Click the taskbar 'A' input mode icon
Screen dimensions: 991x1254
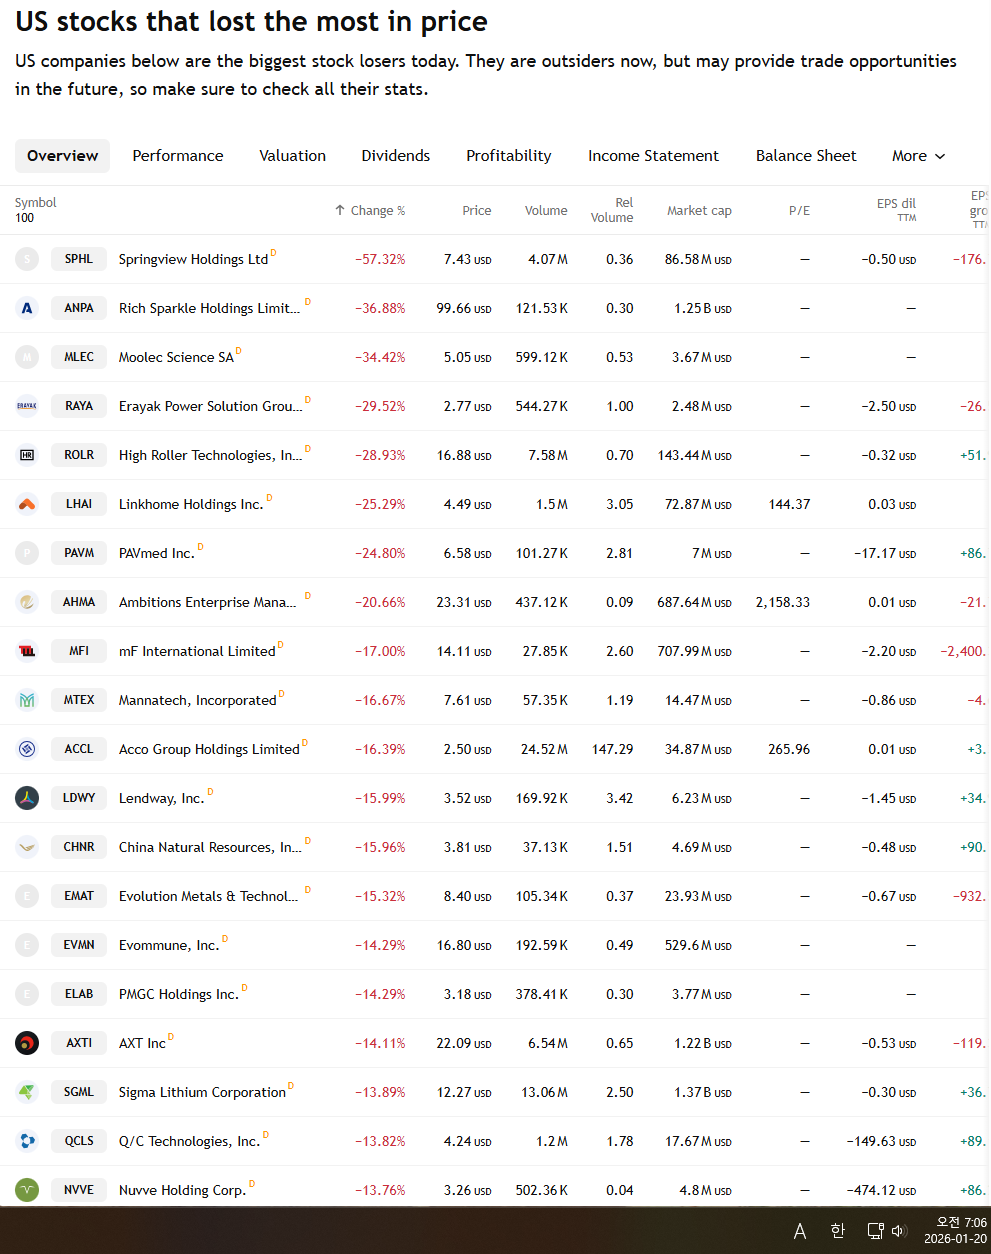(x=800, y=1231)
